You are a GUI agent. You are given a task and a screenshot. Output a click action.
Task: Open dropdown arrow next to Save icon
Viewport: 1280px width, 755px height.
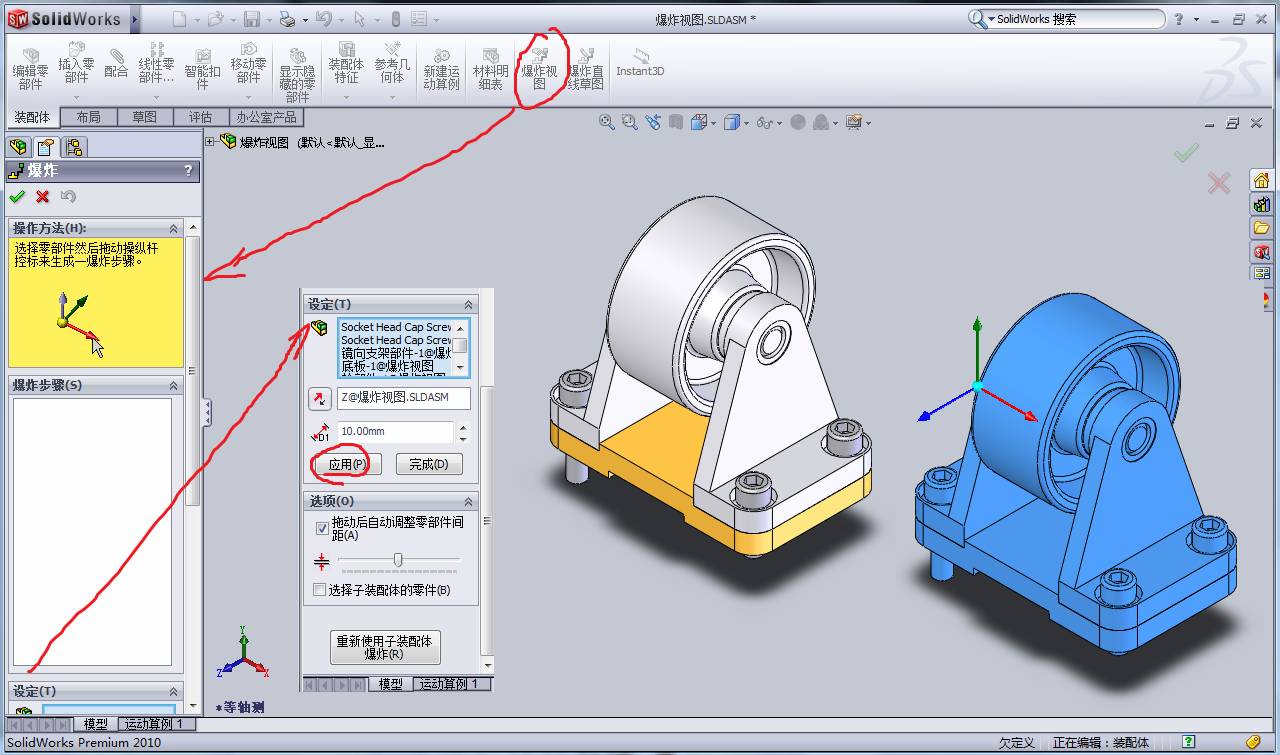pyautogui.click(x=268, y=20)
